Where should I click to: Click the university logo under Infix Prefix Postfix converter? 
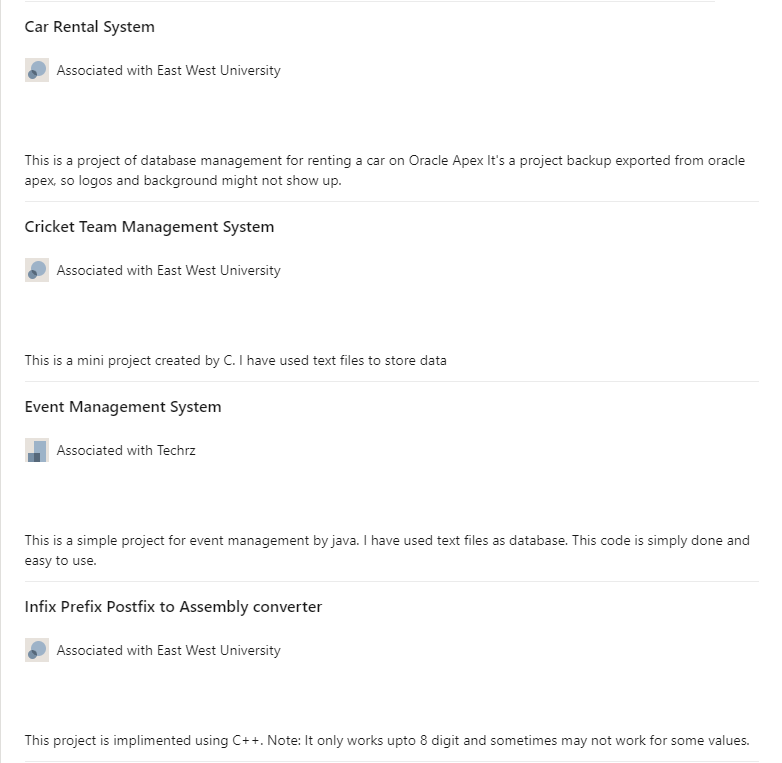tap(37, 650)
